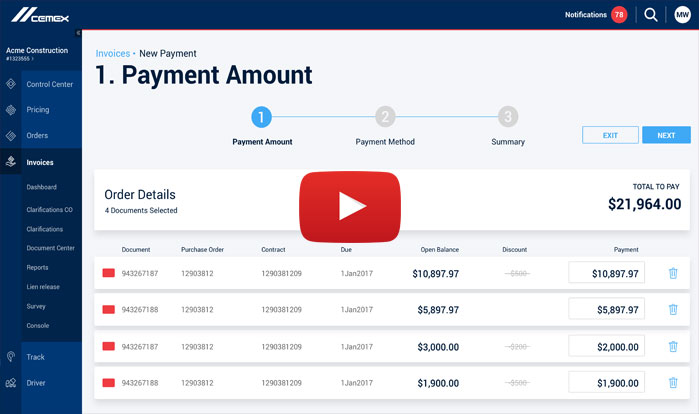The height and width of the screenshot is (414, 699).
Task: Click the Orders sidebar icon
Action: [11, 135]
